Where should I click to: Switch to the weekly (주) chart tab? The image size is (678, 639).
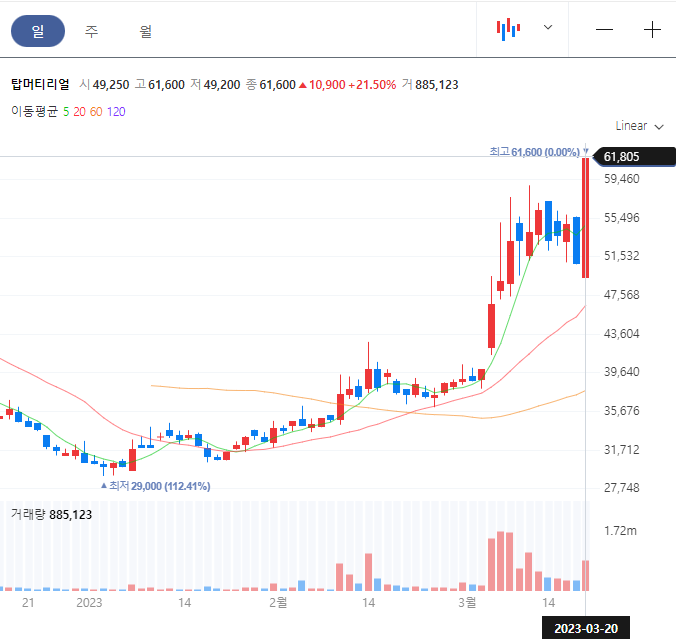click(91, 31)
